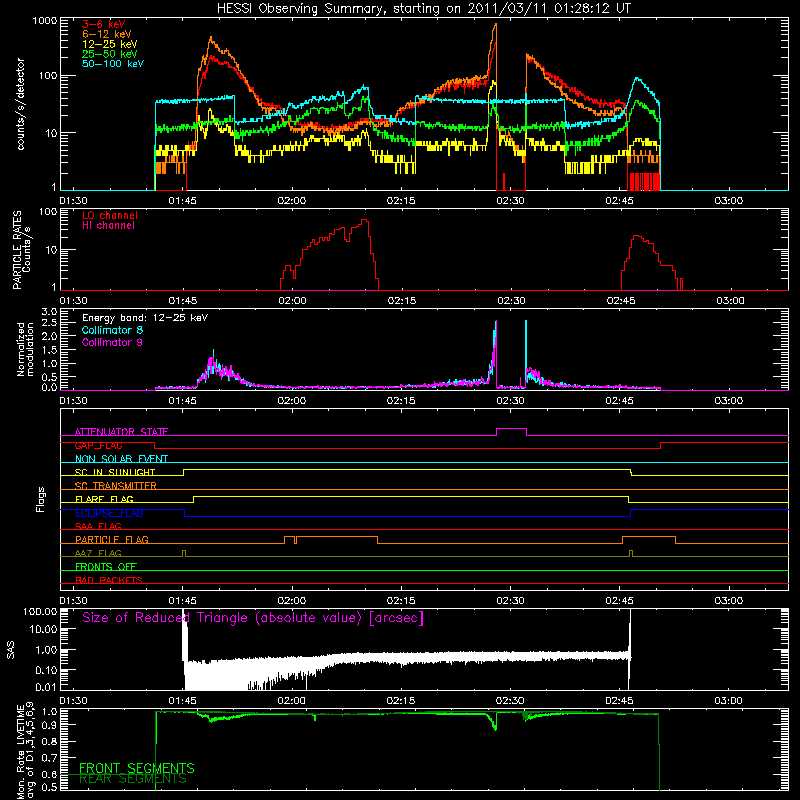Select the 'Collimator 9' legend label
The height and width of the screenshot is (800, 800).
coord(112,342)
